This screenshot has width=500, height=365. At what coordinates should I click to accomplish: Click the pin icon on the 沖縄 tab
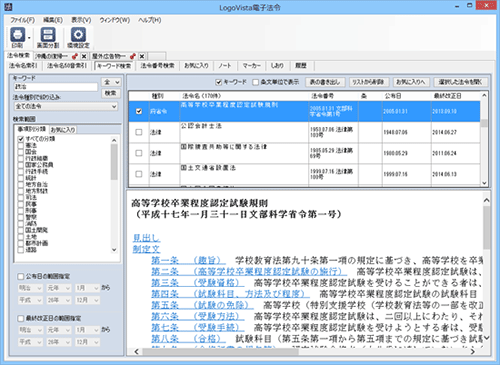point(75,56)
